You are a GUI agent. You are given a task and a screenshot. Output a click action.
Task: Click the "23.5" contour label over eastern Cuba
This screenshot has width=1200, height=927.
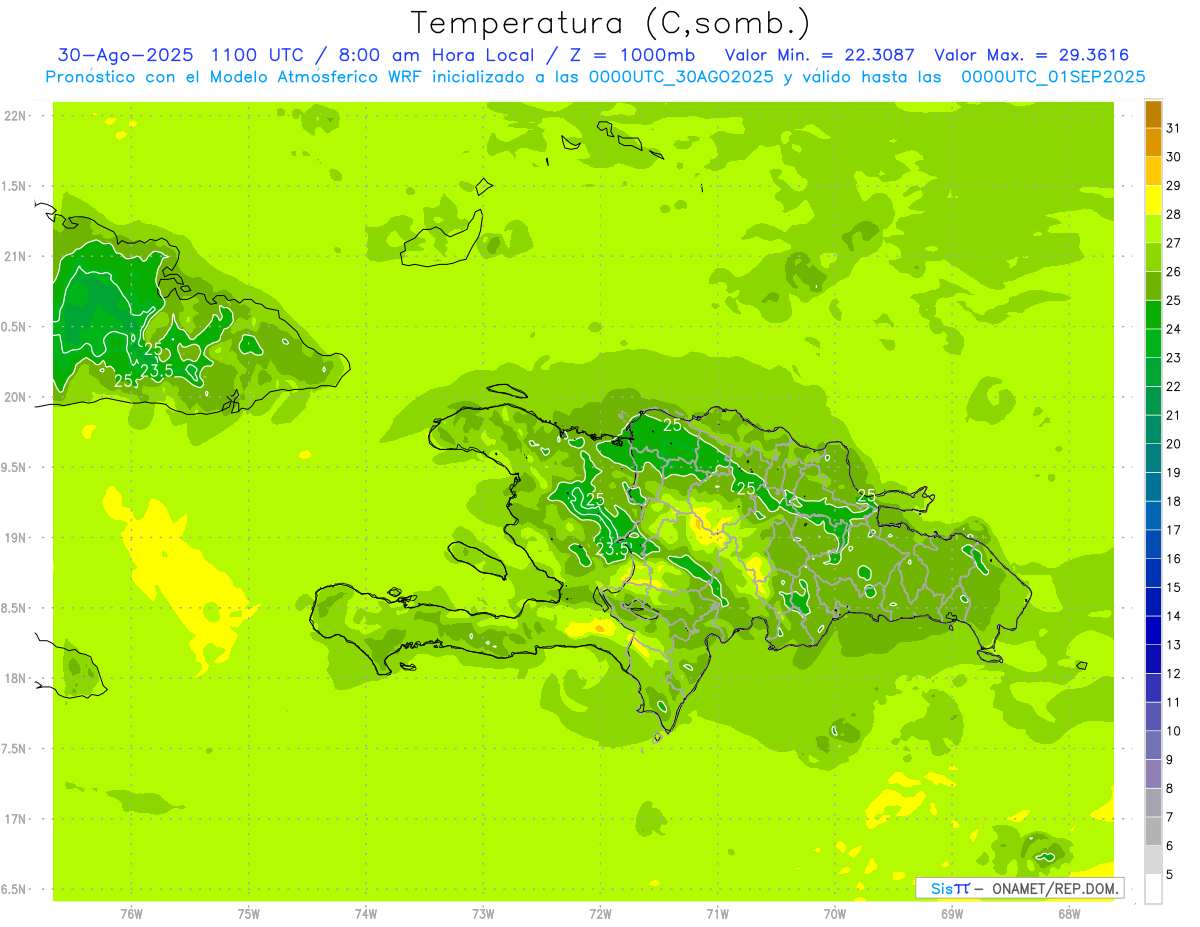pos(156,371)
